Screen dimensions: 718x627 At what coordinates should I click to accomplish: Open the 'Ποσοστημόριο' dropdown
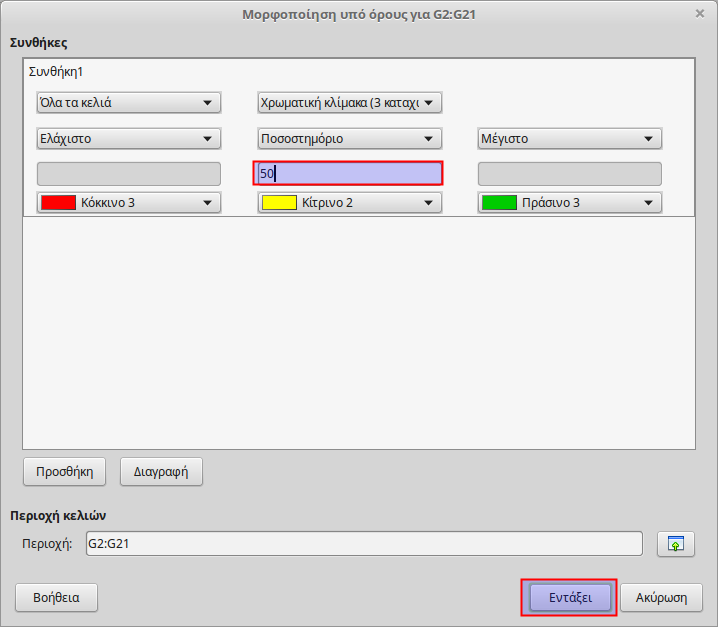click(x=349, y=139)
